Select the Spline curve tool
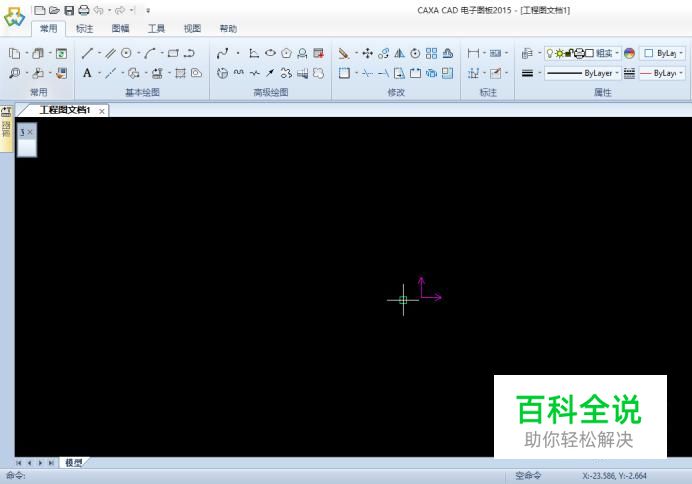 [x=222, y=53]
